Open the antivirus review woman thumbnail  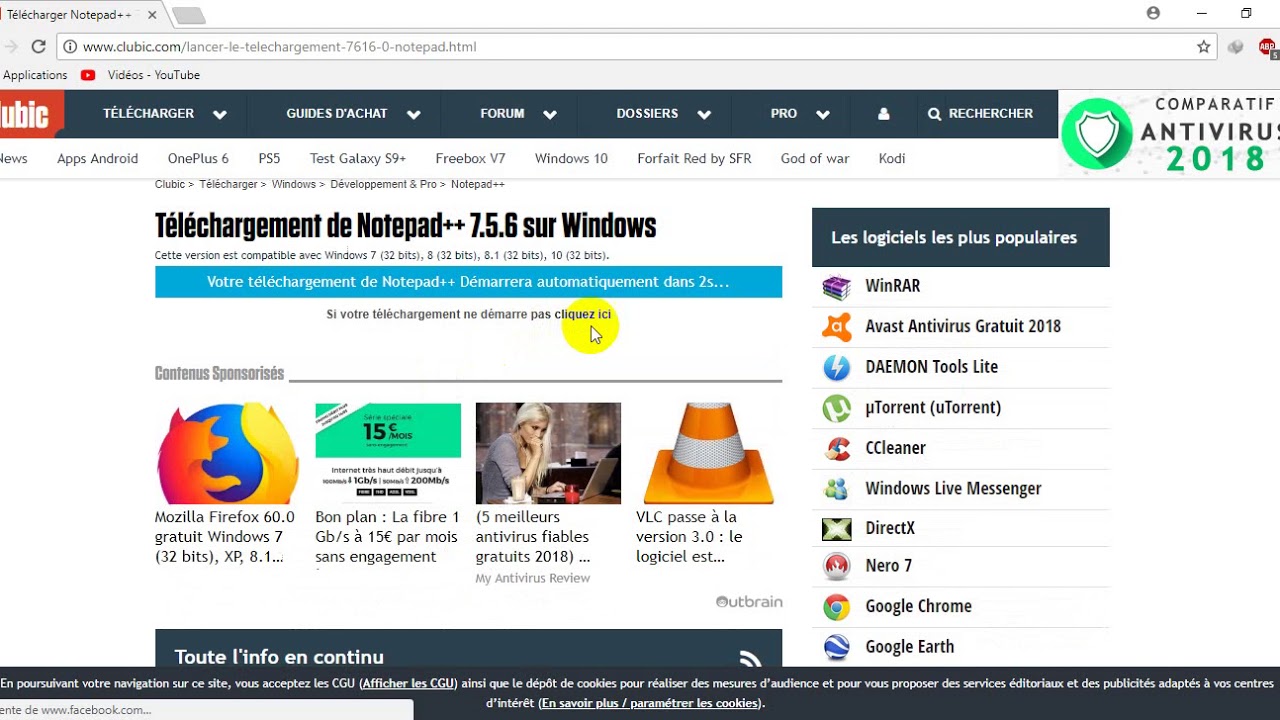click(x=548, y=453)
